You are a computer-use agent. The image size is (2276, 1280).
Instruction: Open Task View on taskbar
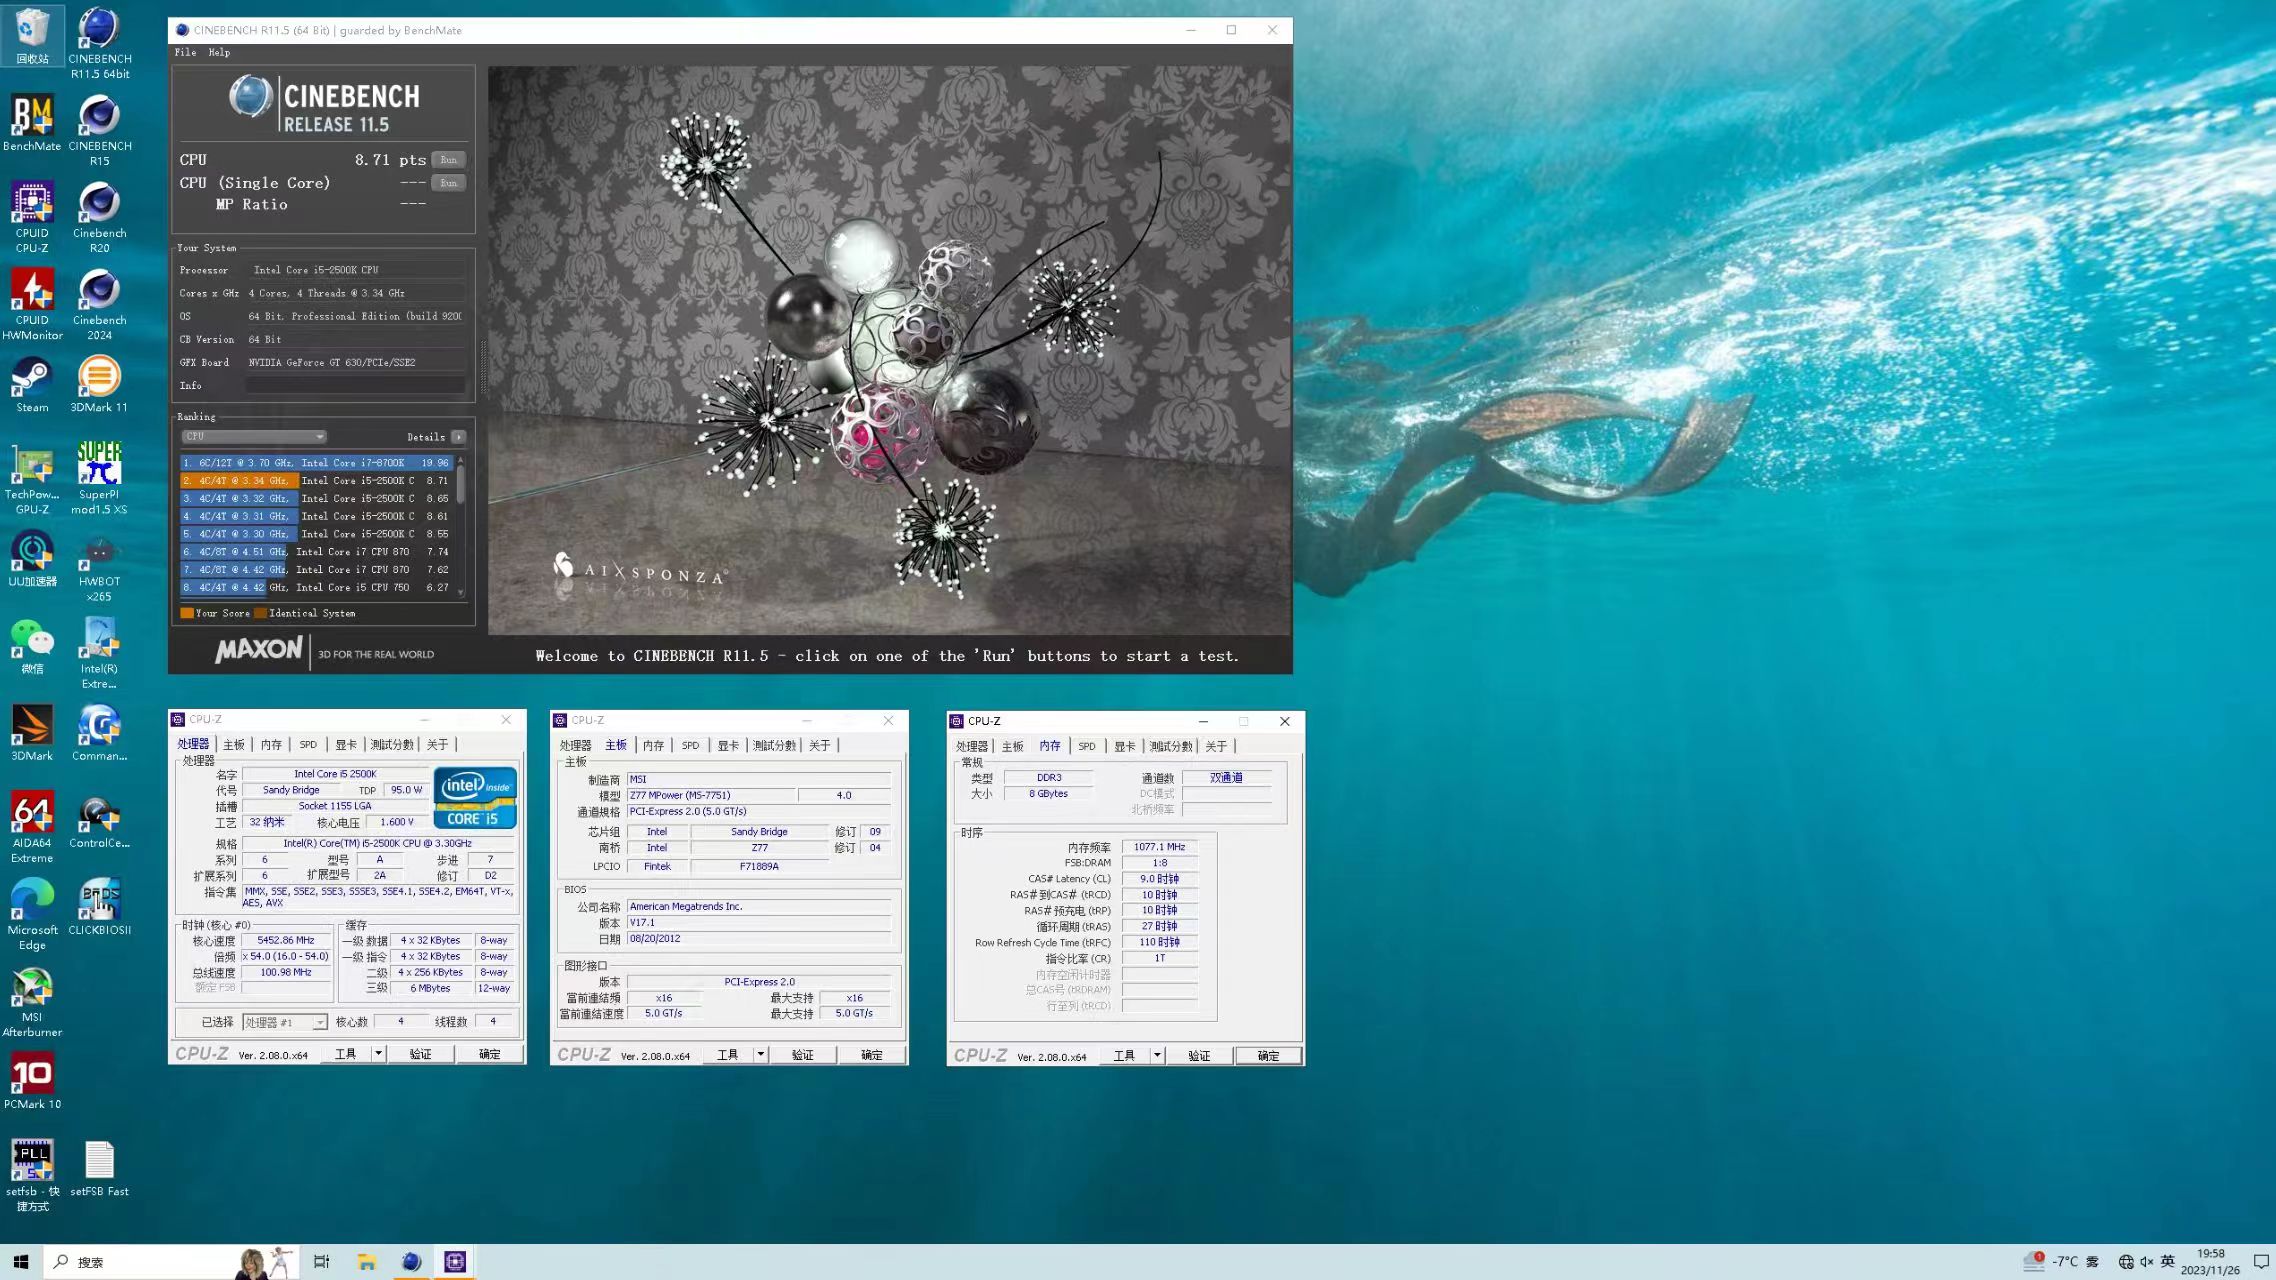point(321,1262)
